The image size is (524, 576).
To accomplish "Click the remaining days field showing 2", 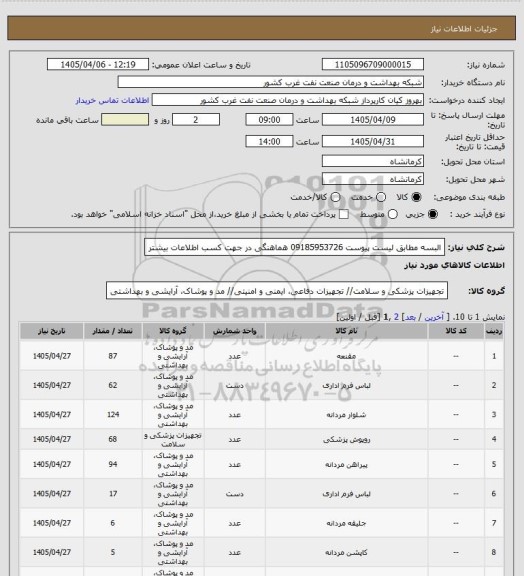I will pyautogui.click(x=196, y=120).
